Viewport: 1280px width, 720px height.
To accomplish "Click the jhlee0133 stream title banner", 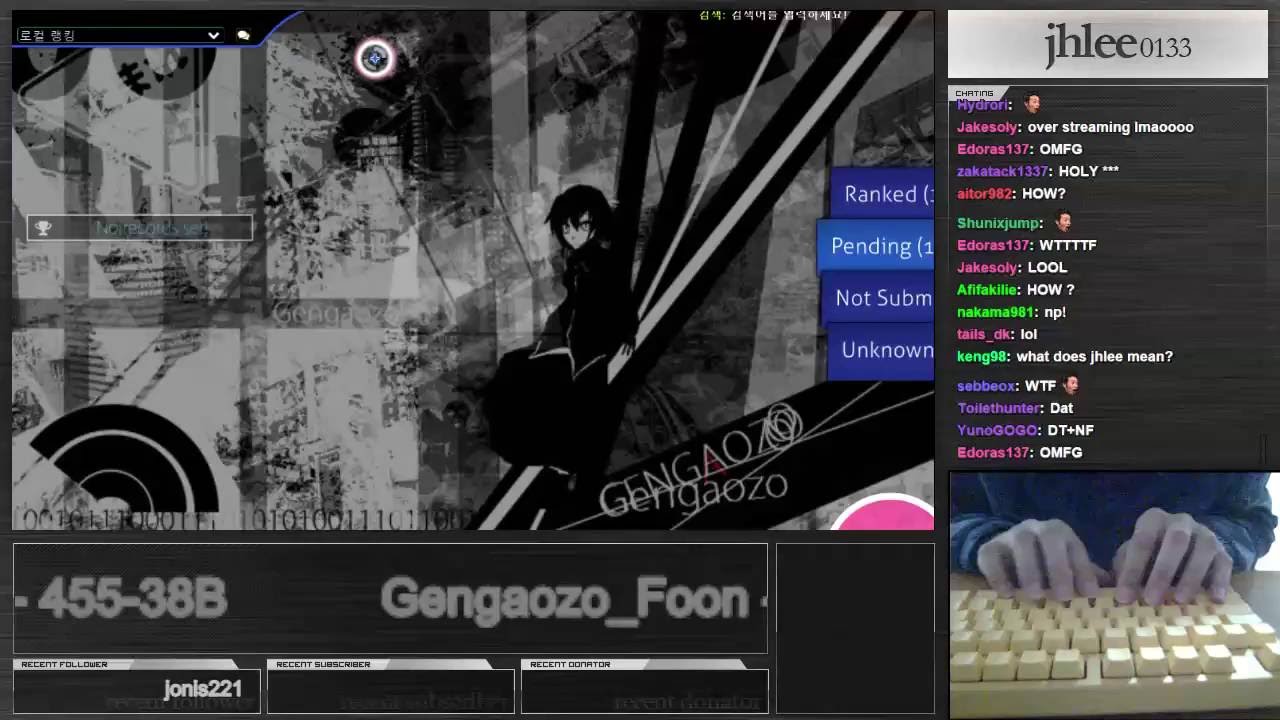I will pyautogui.click(x=1107, y=45).
